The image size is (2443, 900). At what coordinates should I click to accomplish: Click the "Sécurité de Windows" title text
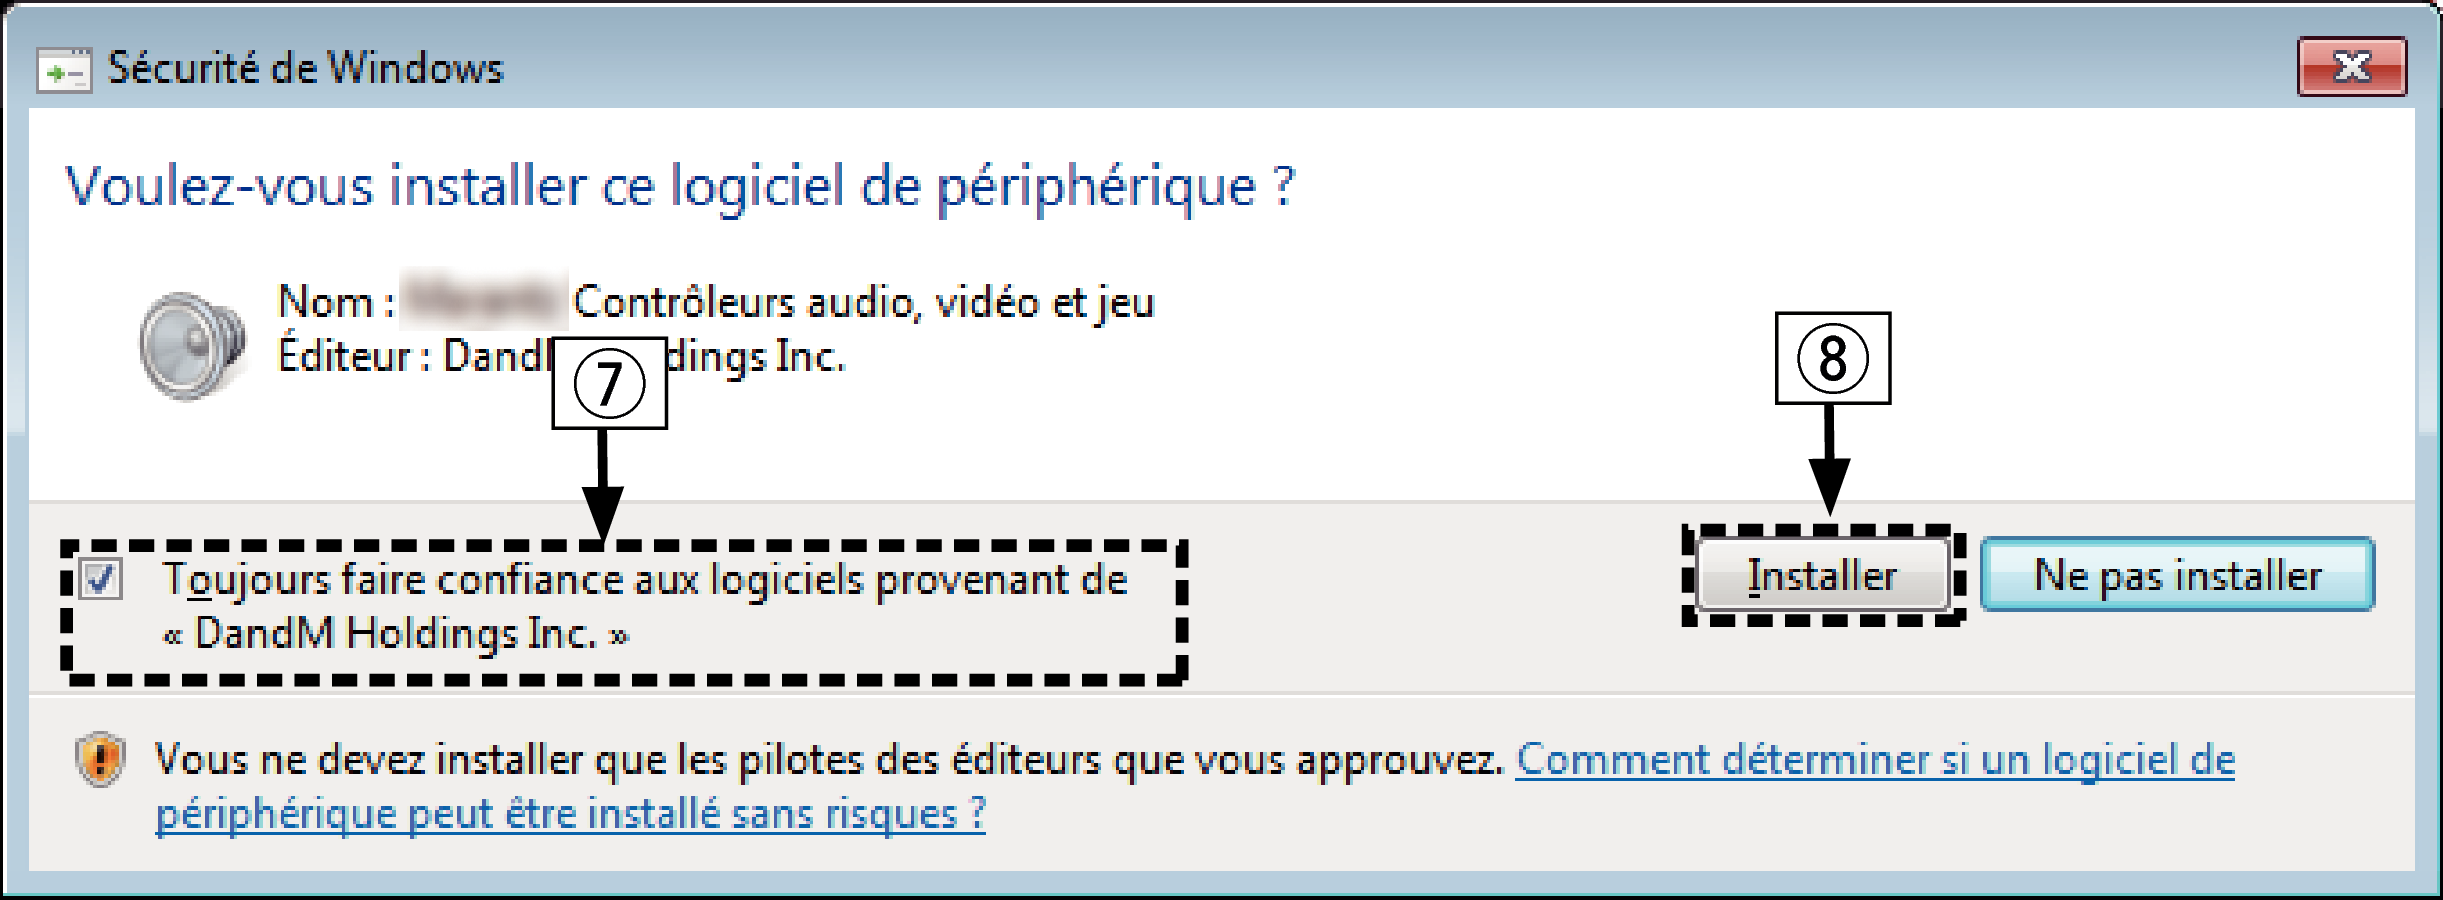tap(305, 68)
